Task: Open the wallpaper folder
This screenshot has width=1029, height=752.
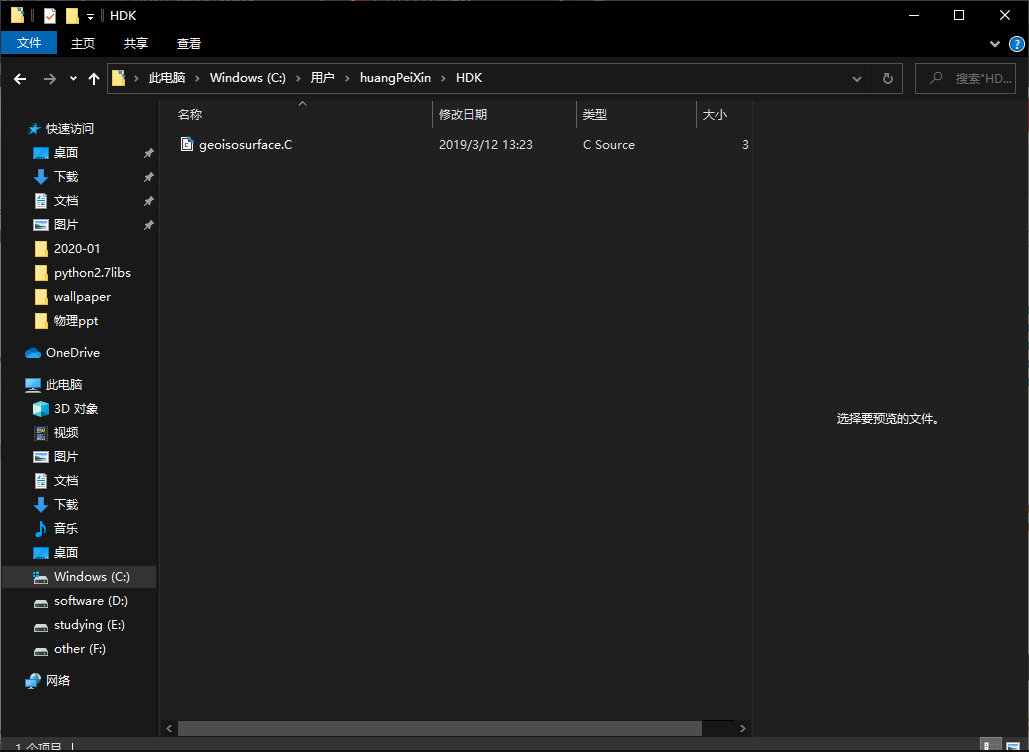Action: pos(82,297)
